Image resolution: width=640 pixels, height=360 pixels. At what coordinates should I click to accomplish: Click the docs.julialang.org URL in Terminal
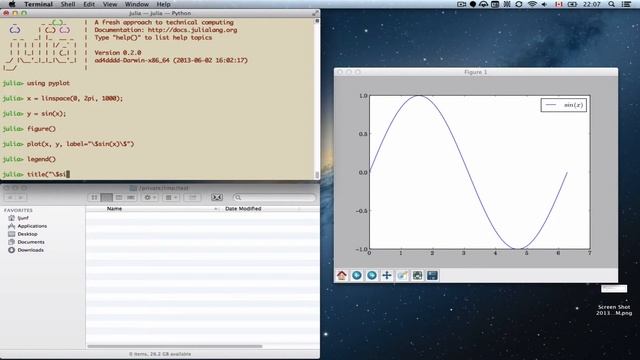click(x=192, y=30)
